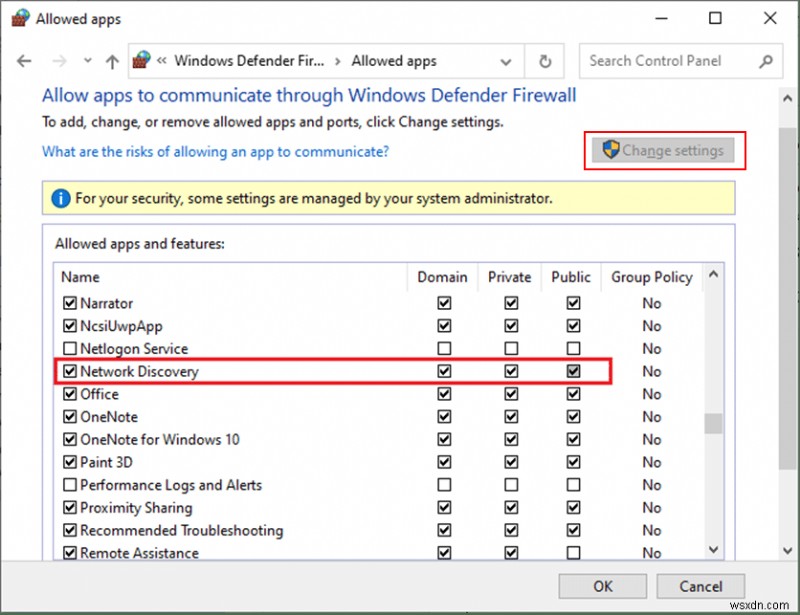The width and height of the screenshot is (800, 615).
Task: Click the shield icon on Change settings
Action: 610,150
